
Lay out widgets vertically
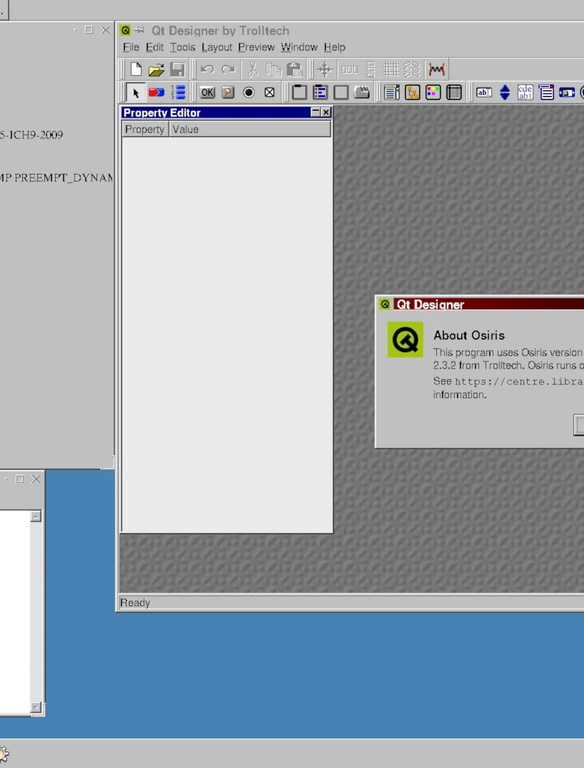[371, 70]
